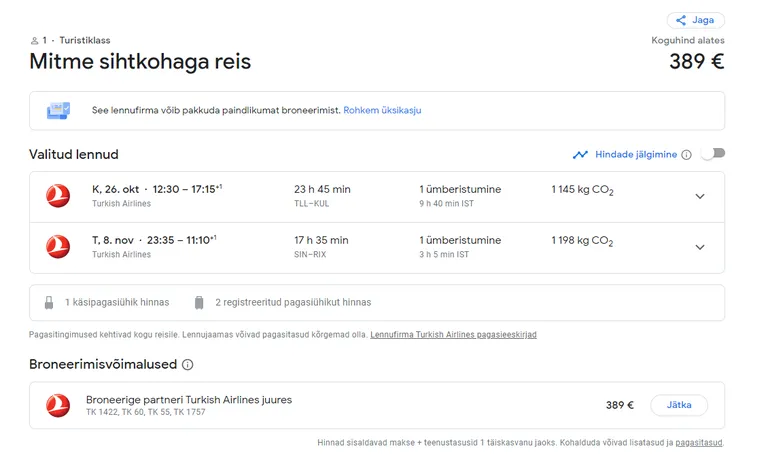This screenshot has height=459, width=768.
Task: Open info icon next to Hindade jälgimine
Action: click(x=686, y=155)
